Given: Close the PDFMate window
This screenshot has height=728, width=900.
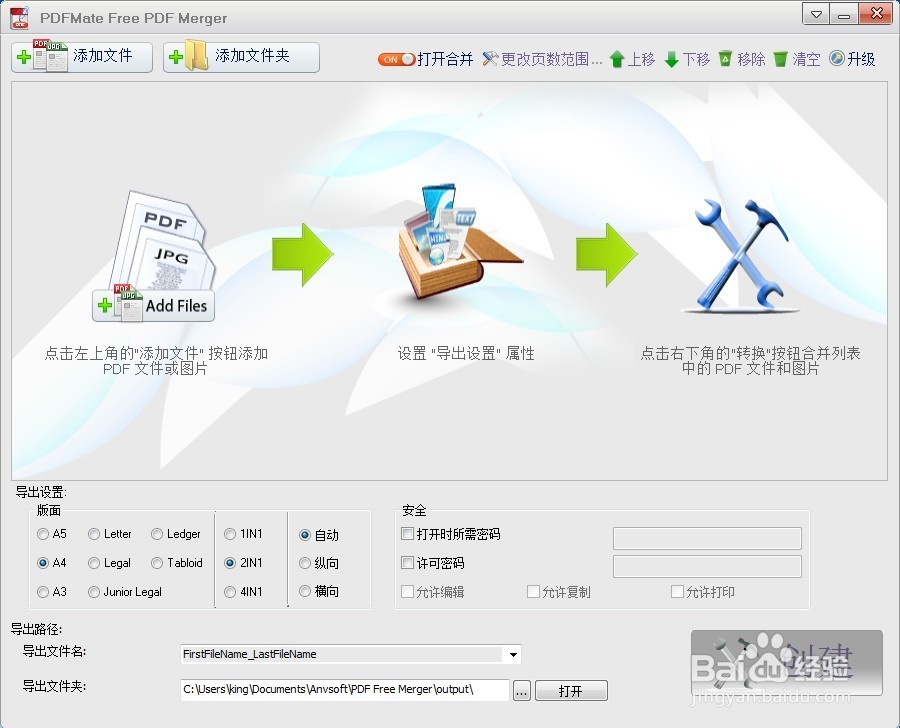Looking at the screenshot, I should coord(876,14).
